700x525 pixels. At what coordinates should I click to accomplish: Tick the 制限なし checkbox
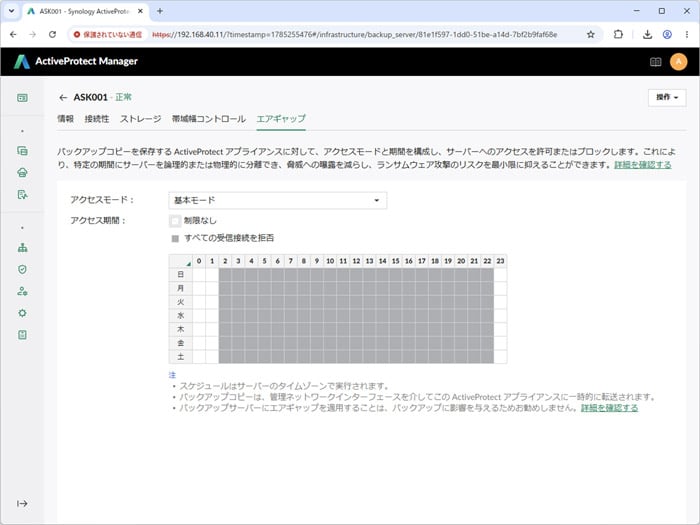point(175,221)
